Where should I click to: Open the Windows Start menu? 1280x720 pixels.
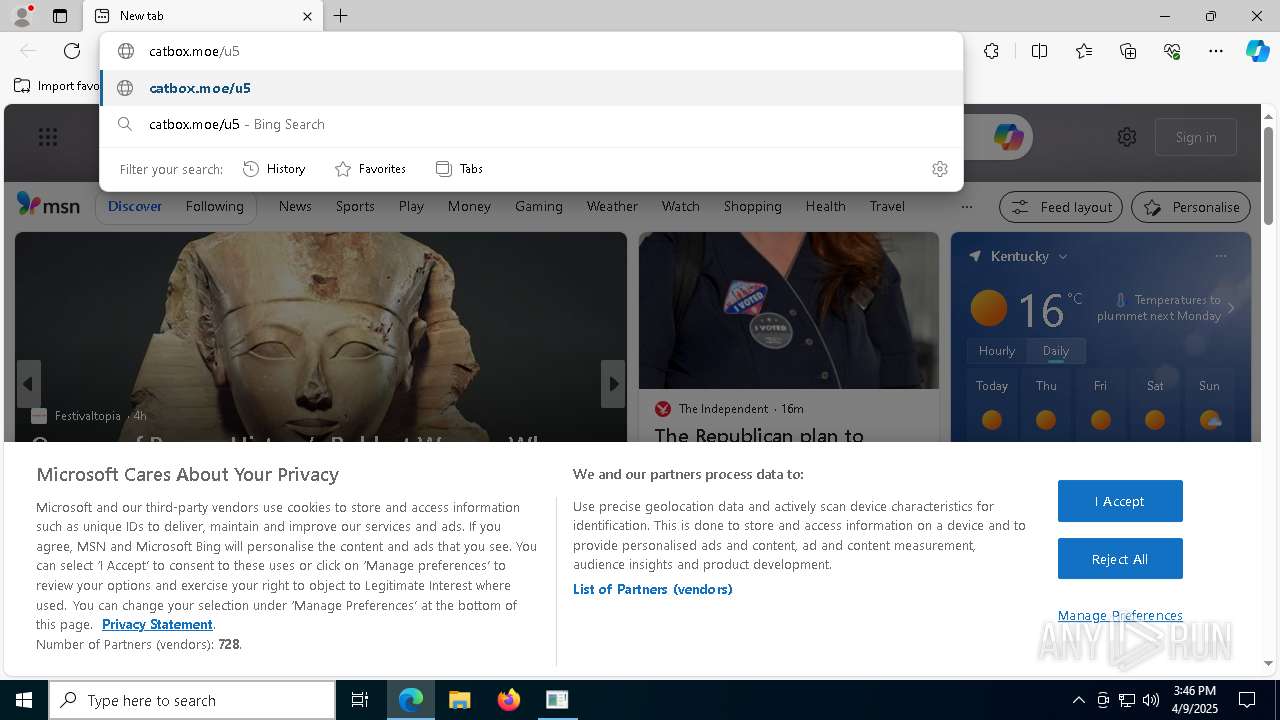click(x=24, y=700)
